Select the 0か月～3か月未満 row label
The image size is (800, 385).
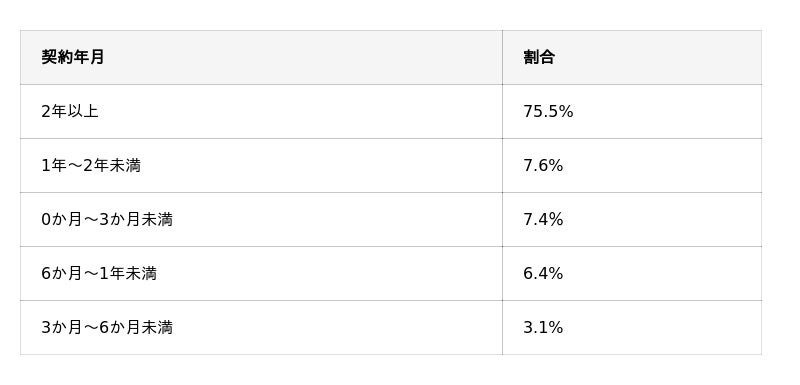coord(107,220)
